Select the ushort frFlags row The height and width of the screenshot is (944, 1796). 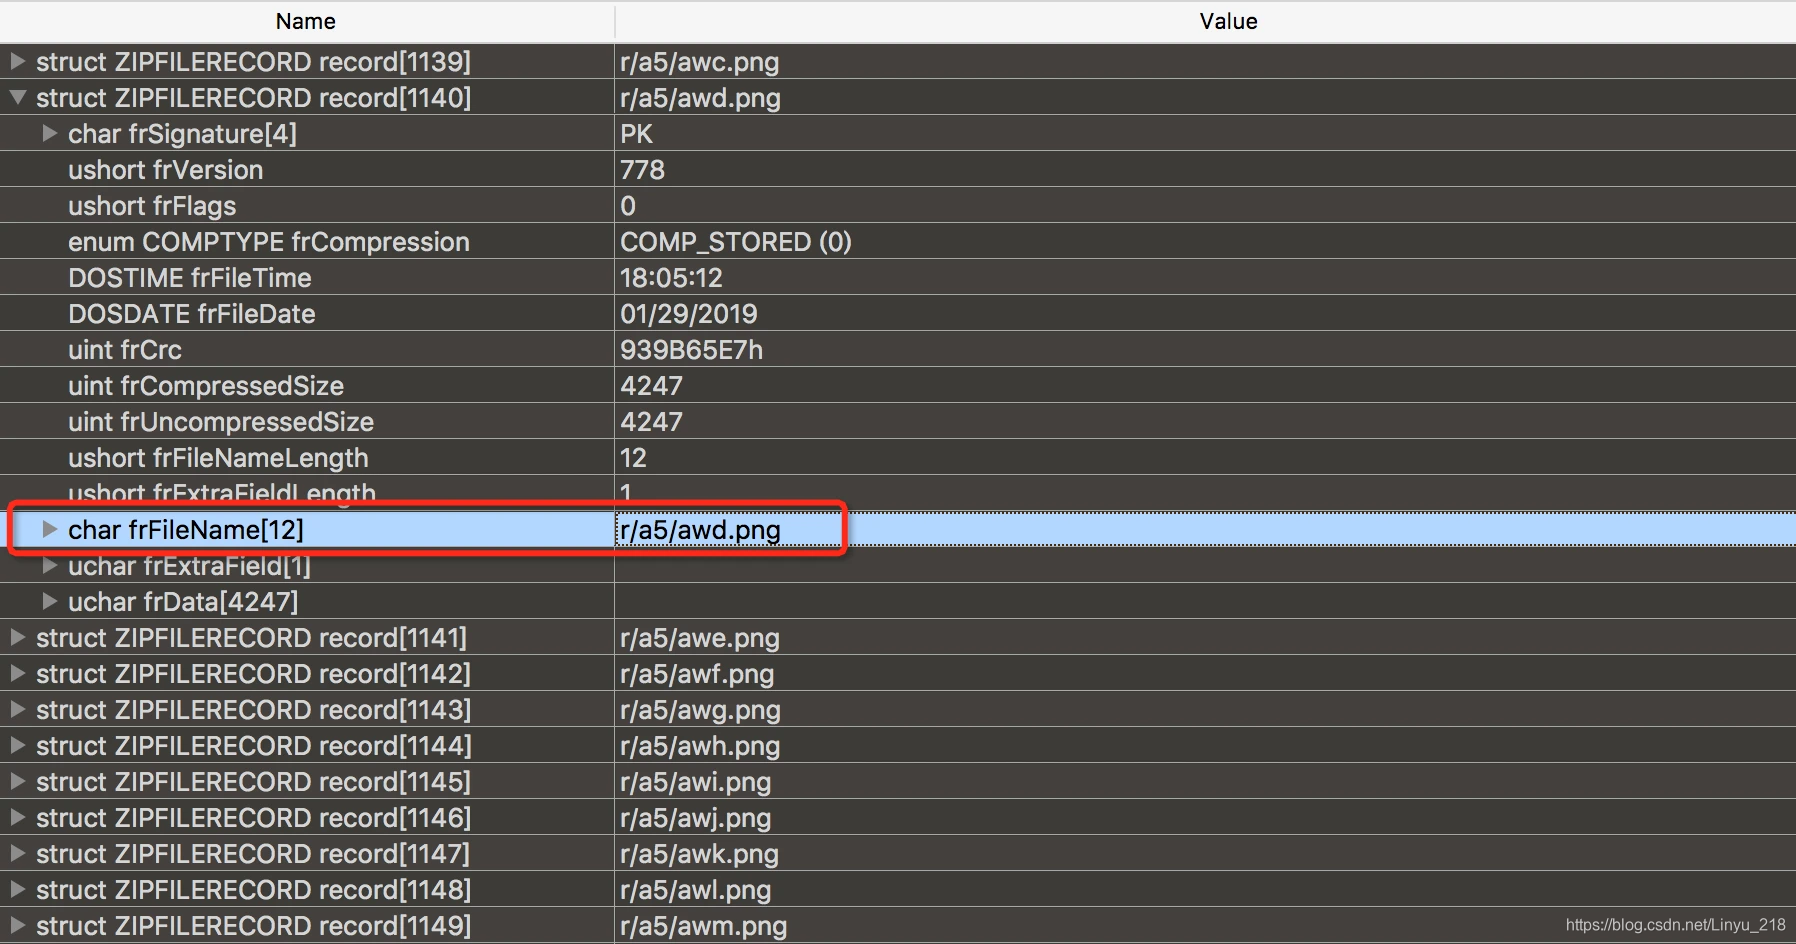[898, 206]
